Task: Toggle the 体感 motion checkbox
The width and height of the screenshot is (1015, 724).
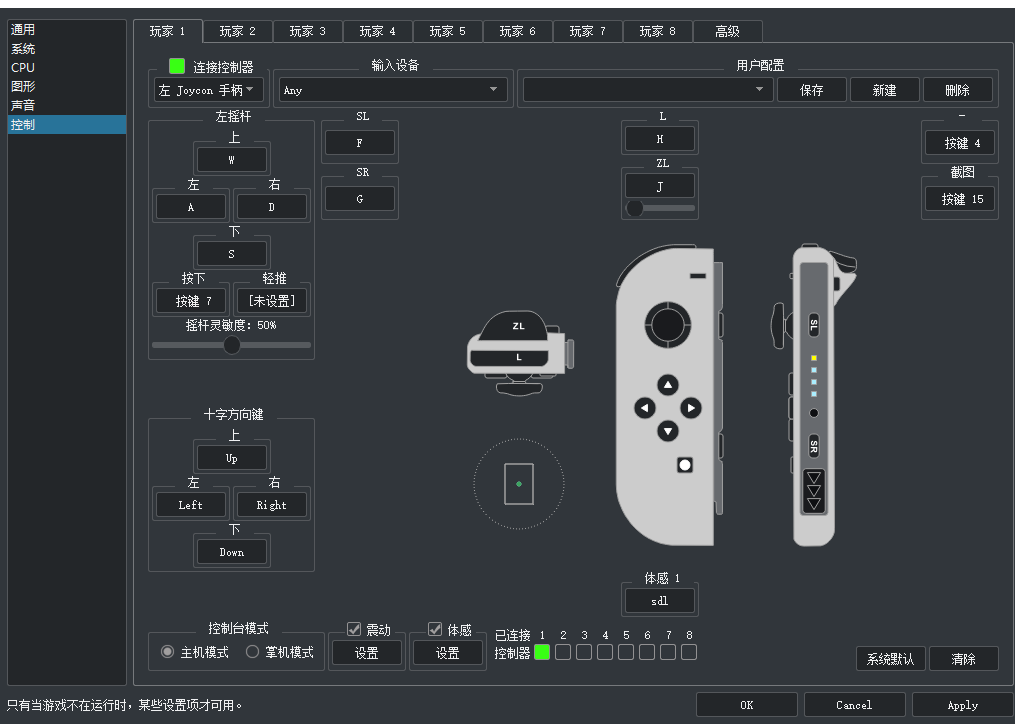Action: tap(435, 629)
